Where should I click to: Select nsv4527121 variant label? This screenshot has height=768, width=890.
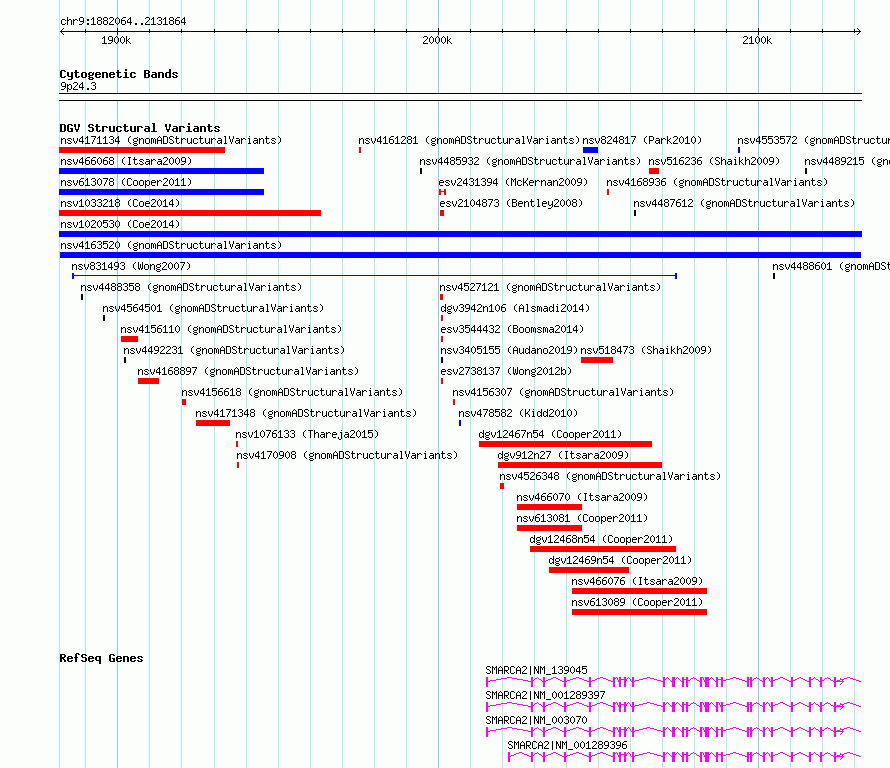click(550, 287)
